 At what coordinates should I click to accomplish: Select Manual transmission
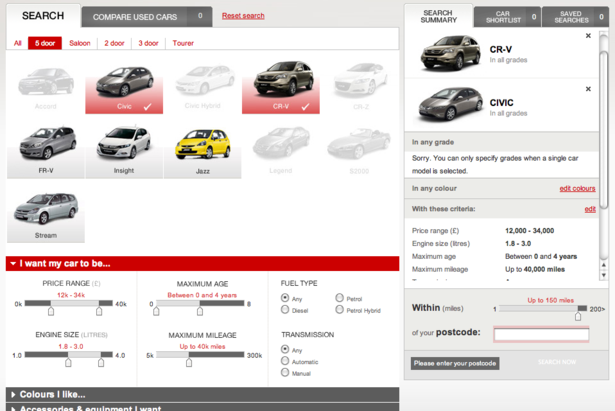[285, 373]
